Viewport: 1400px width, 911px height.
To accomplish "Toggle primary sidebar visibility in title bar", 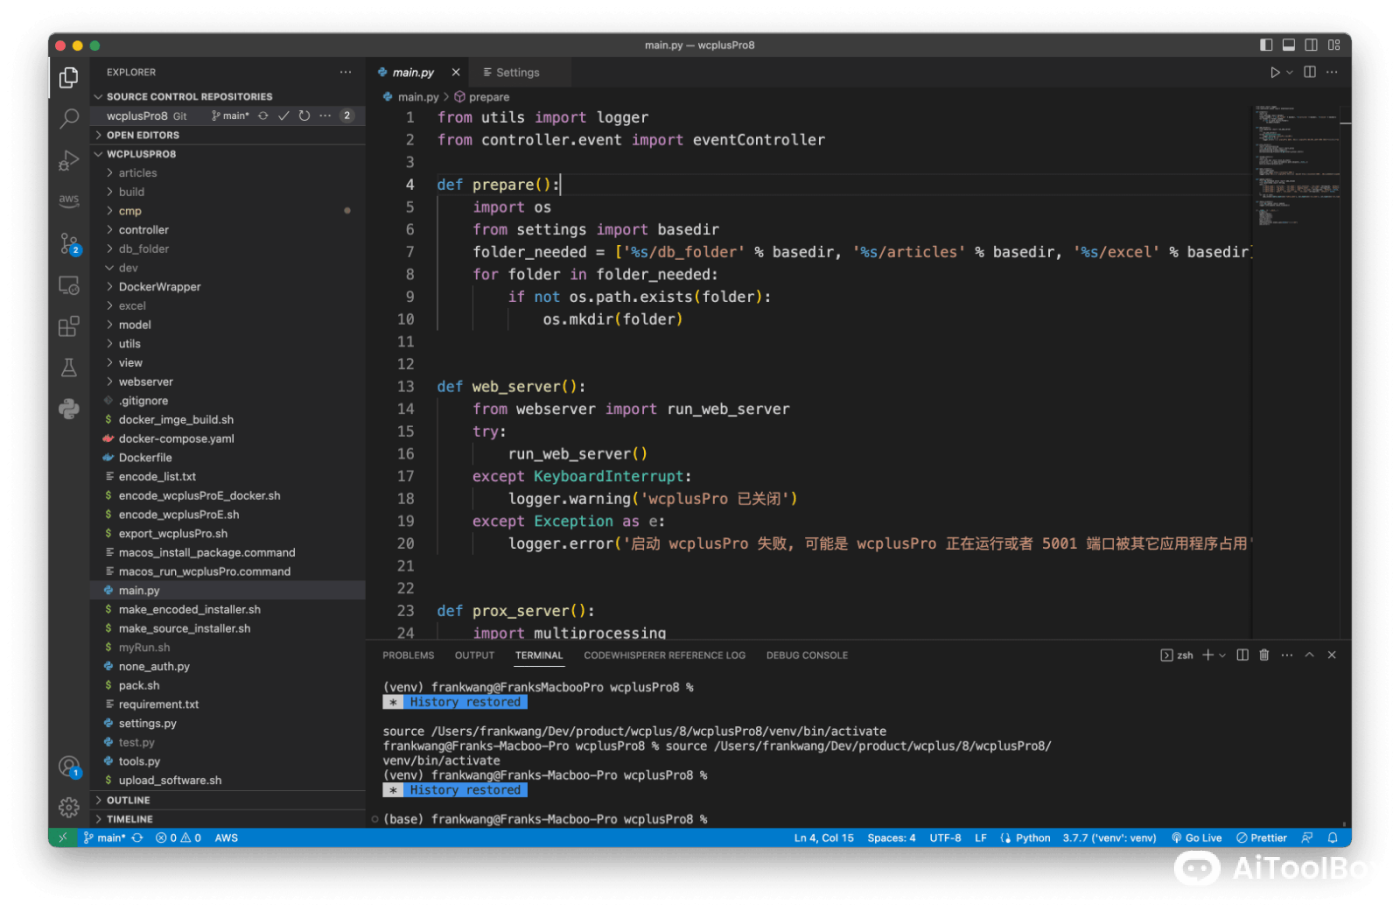I will point(1266,45).
